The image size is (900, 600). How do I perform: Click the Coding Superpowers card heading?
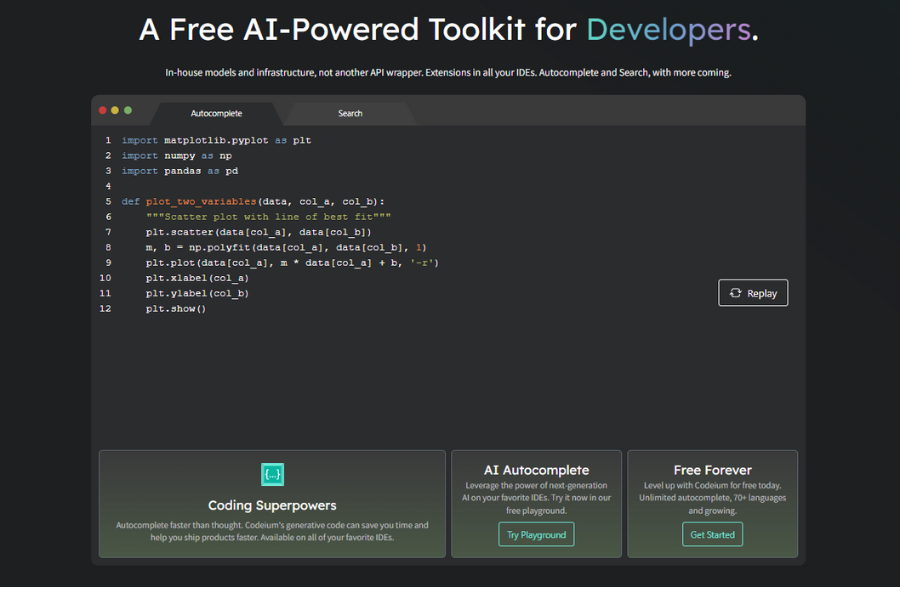pos(272,505)
